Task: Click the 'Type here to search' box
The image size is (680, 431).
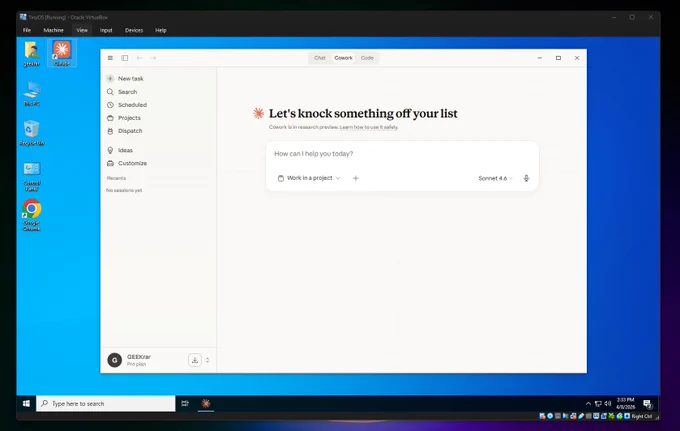Action: click(106, 404)
